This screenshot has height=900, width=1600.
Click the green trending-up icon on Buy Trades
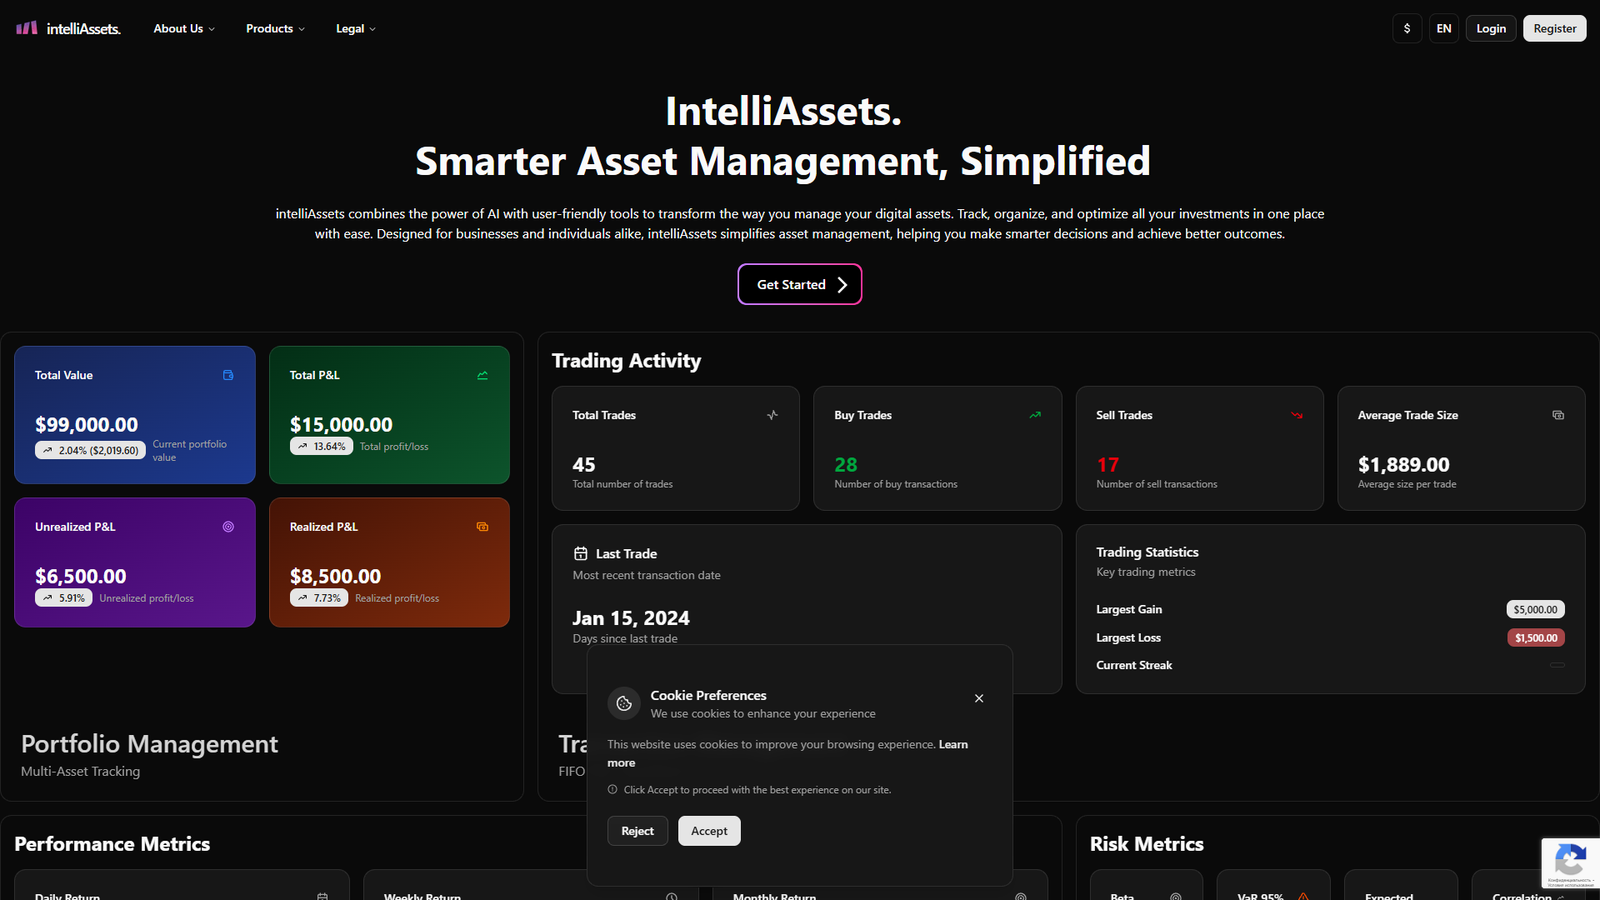1035,415
